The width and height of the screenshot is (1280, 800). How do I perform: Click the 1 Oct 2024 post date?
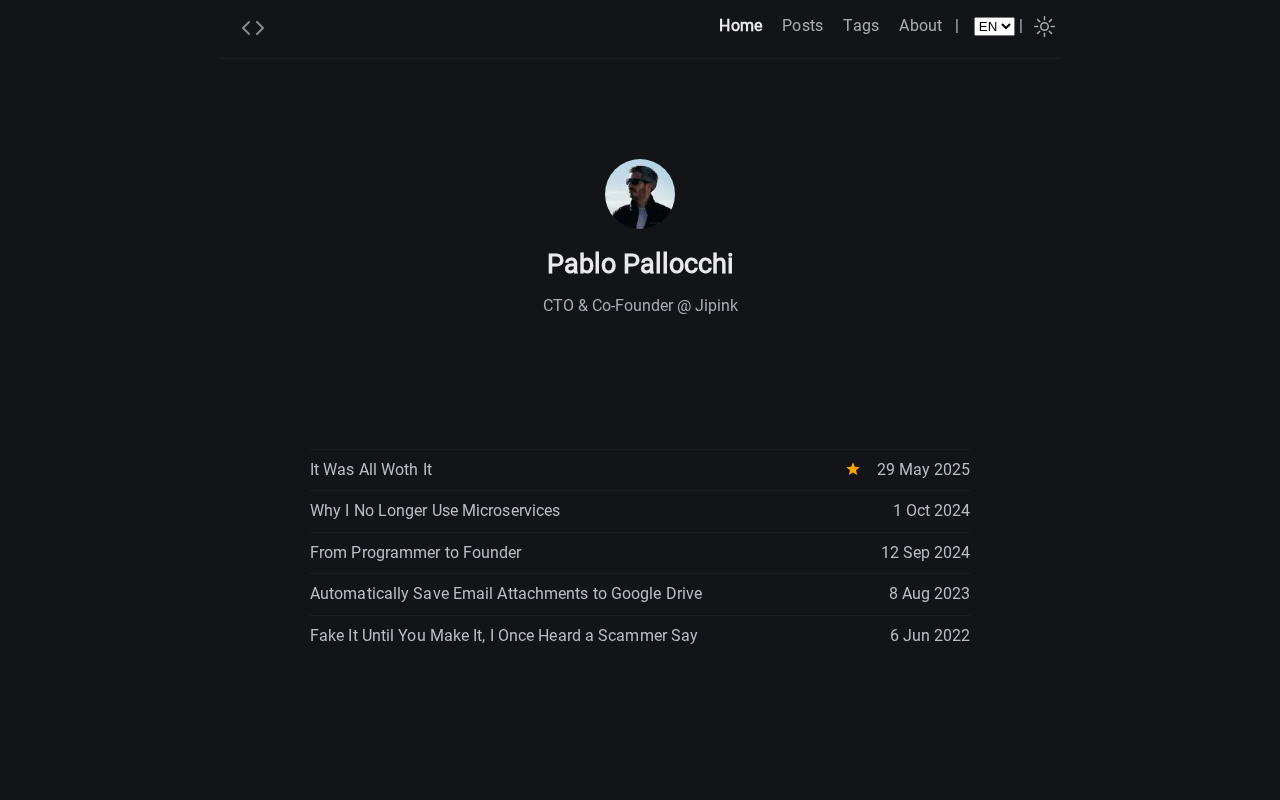pyautogui.click(x=931, y=511)
